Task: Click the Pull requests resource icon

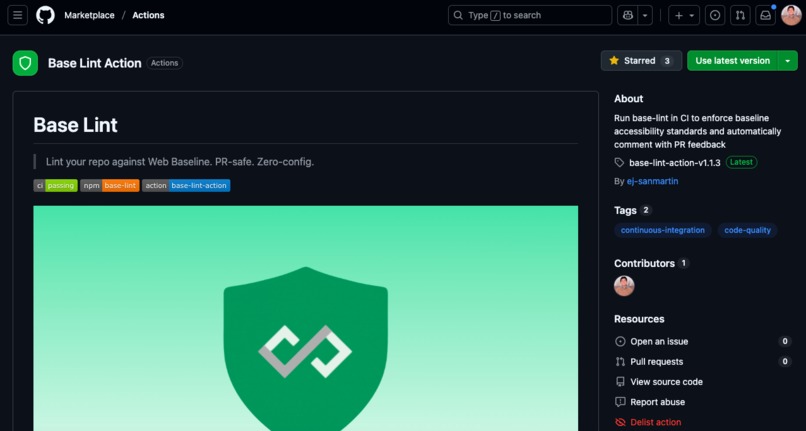Action: (x=620, y=362)
